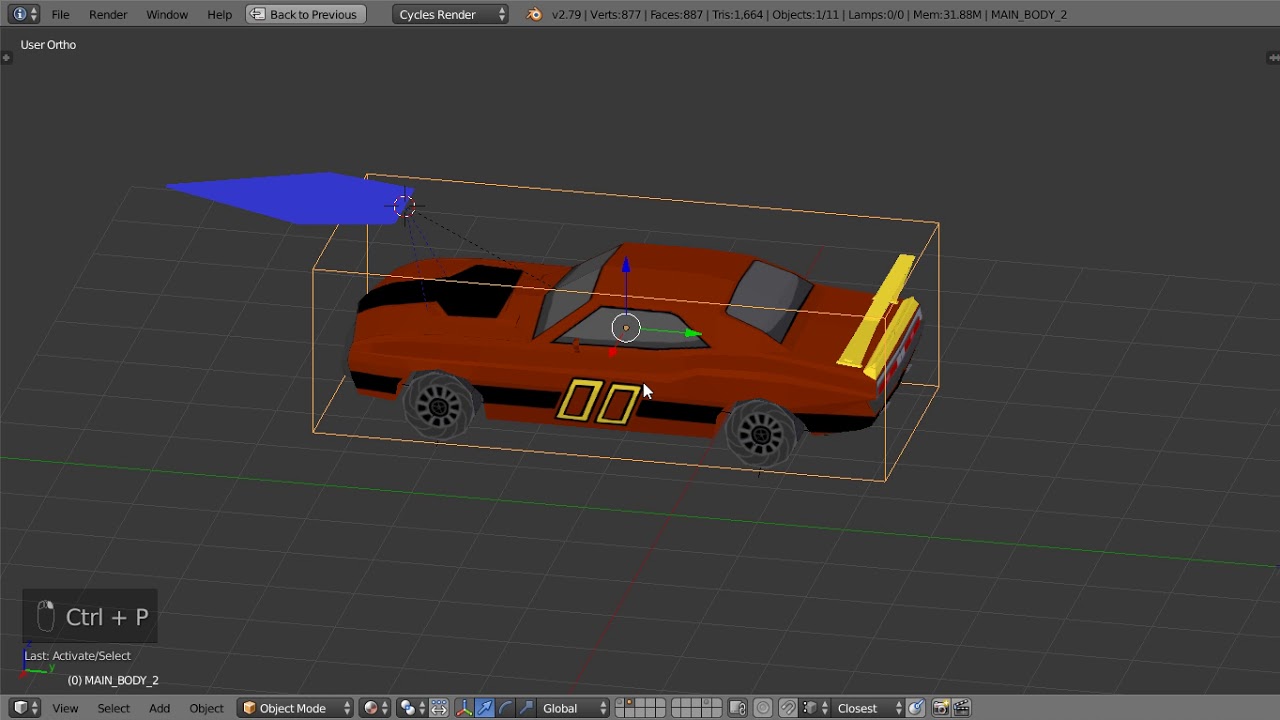Click the 3D cursor crosshair
This screenshot has height=720, width=1280.
404,206
